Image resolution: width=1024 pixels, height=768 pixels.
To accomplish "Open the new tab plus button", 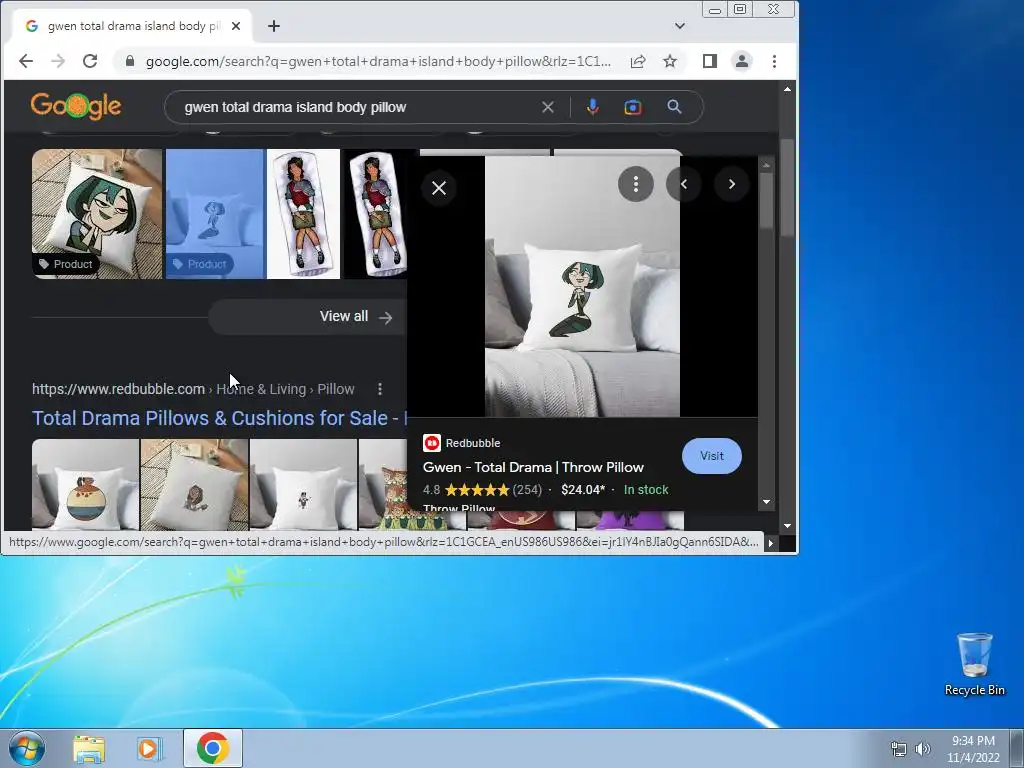I will point(274,26).
